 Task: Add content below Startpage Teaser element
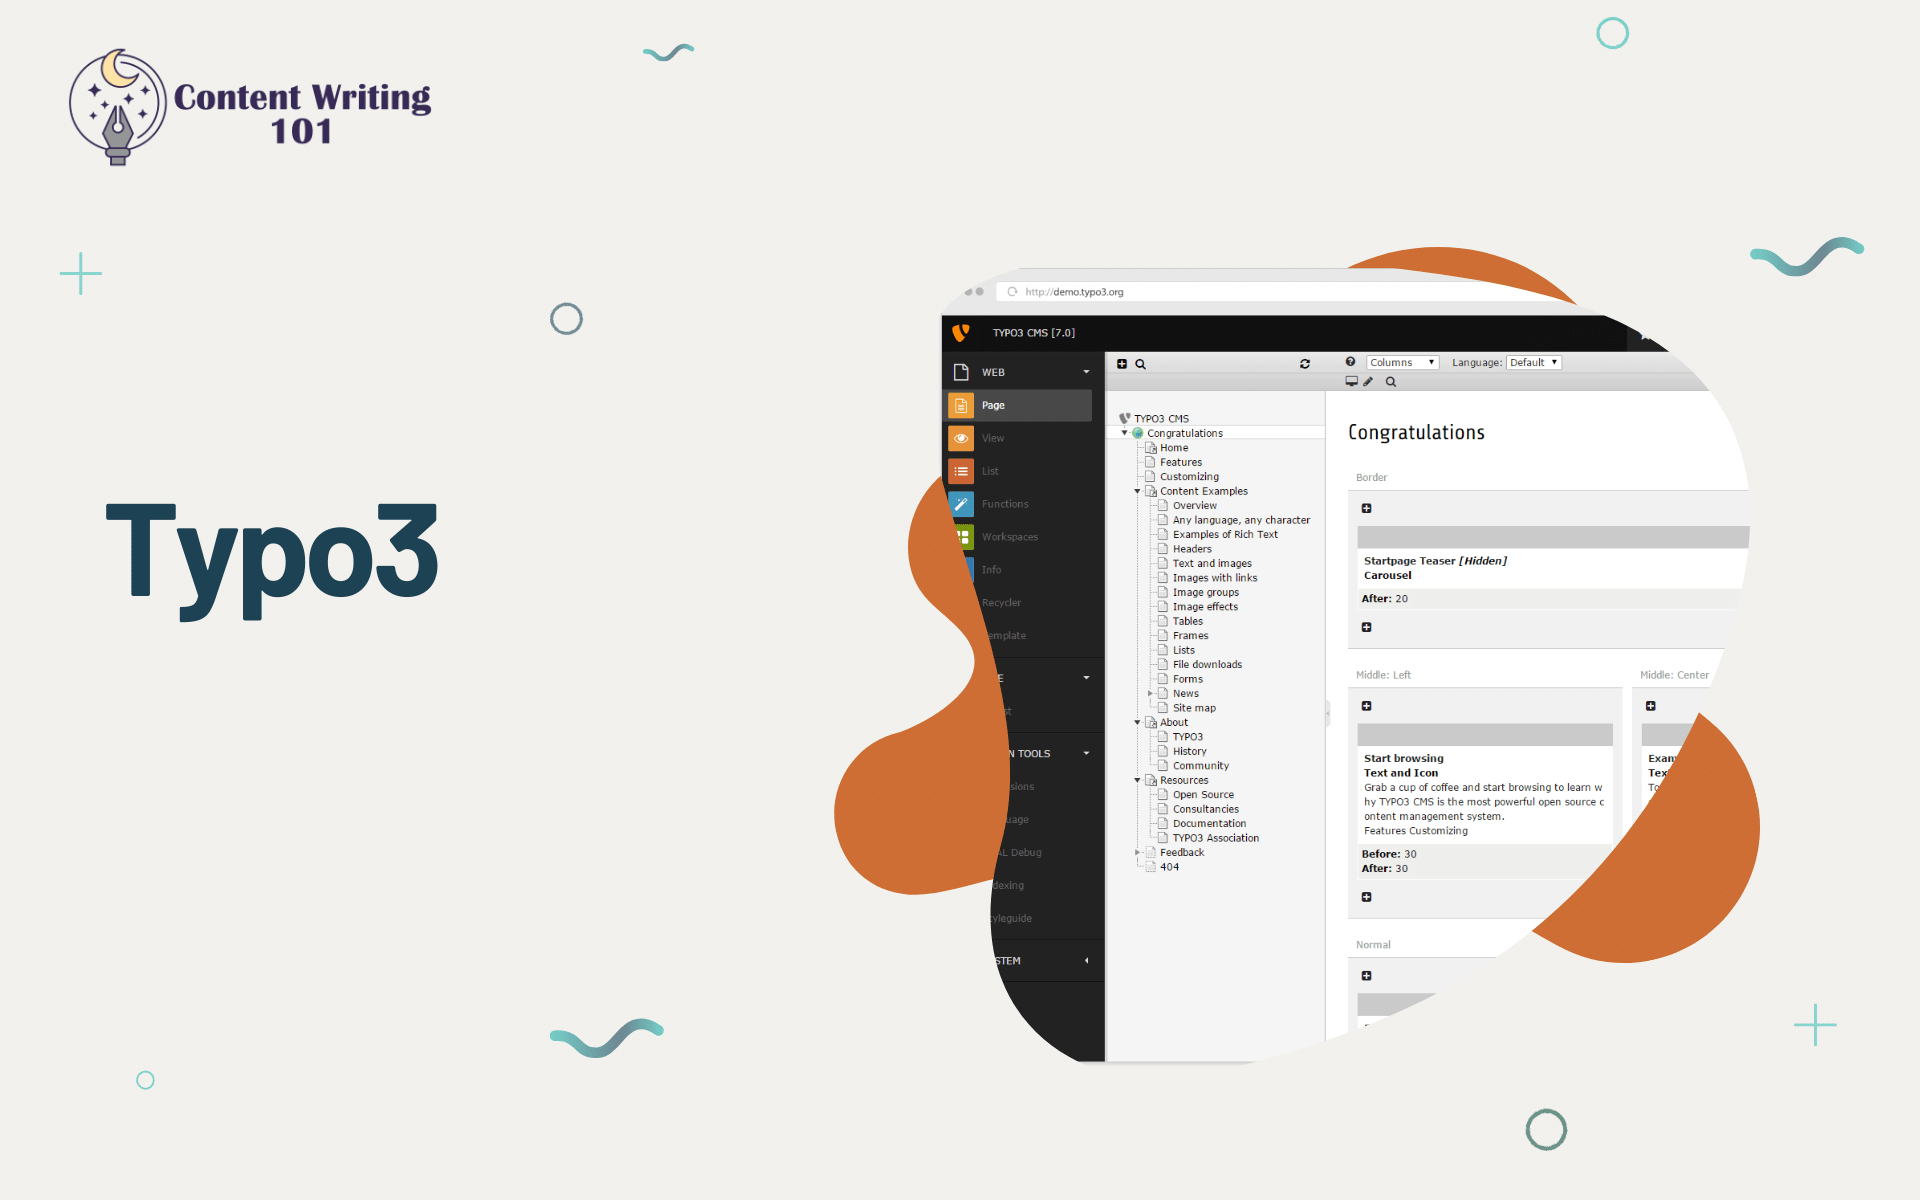pyautogui.click(x=1366, y=627)
